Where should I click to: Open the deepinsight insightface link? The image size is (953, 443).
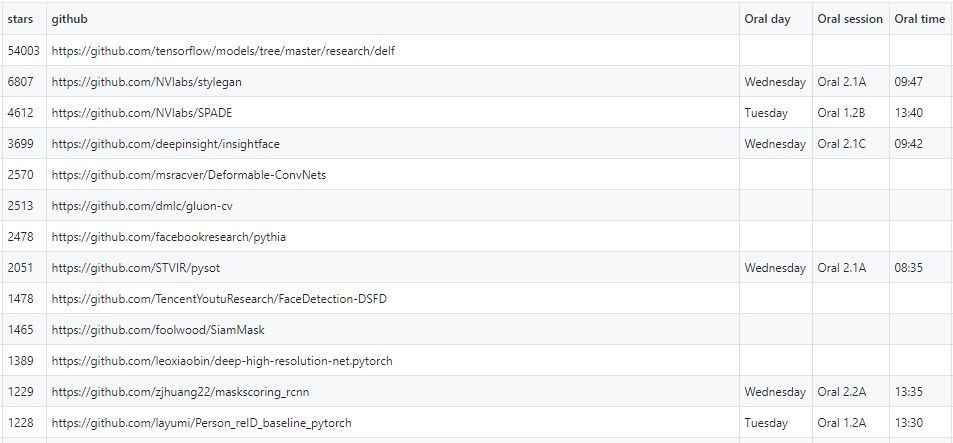tap(166, 144)
